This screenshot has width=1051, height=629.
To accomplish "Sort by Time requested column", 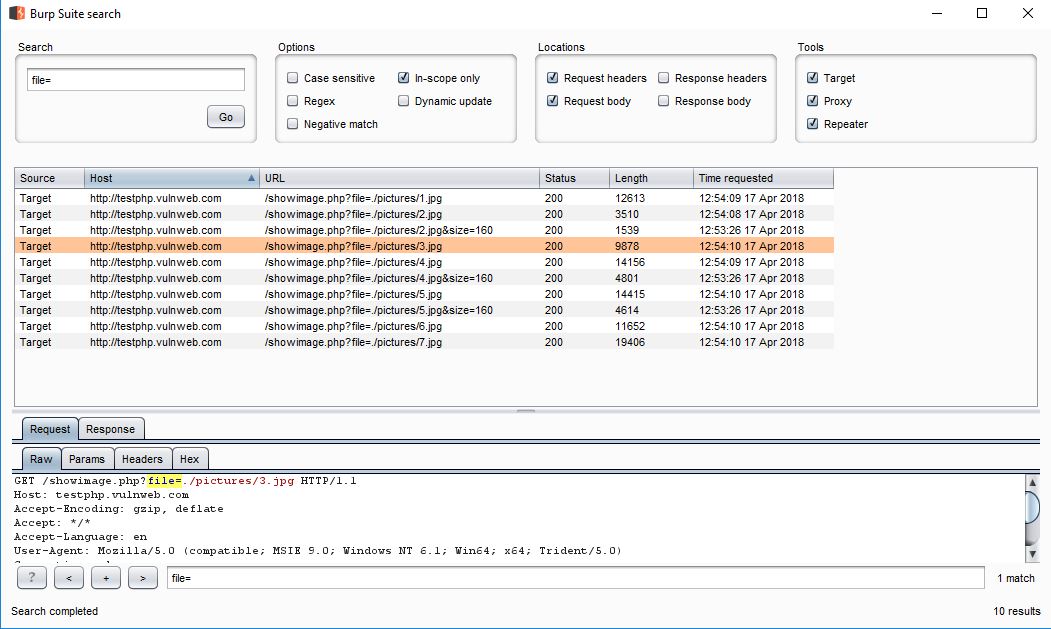I will click(x=763, y=178).
